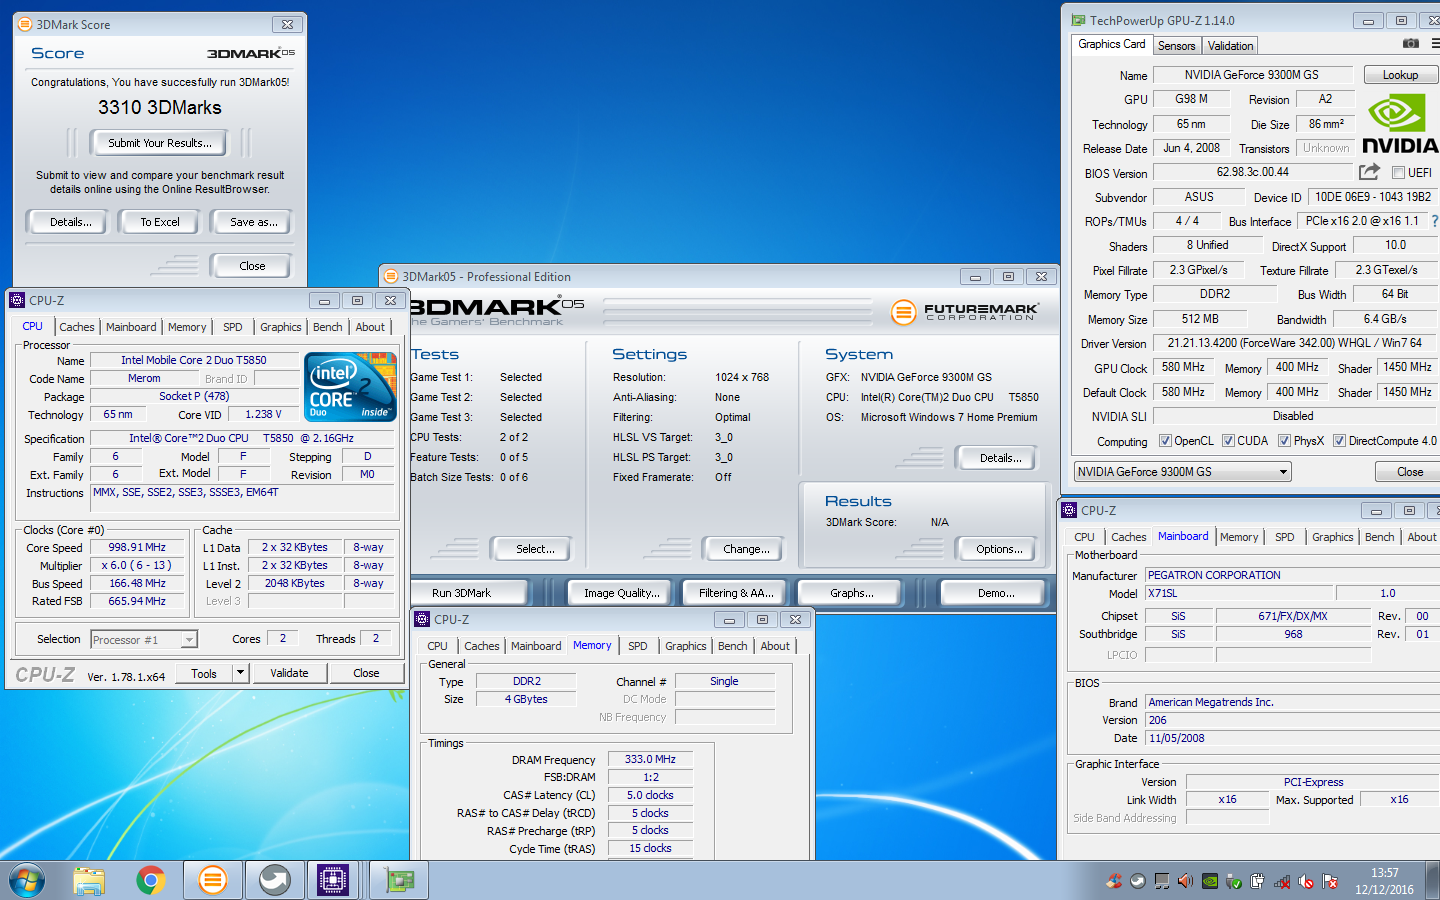Switch to 3DMark orange taskbar icon

coord(212,880)
